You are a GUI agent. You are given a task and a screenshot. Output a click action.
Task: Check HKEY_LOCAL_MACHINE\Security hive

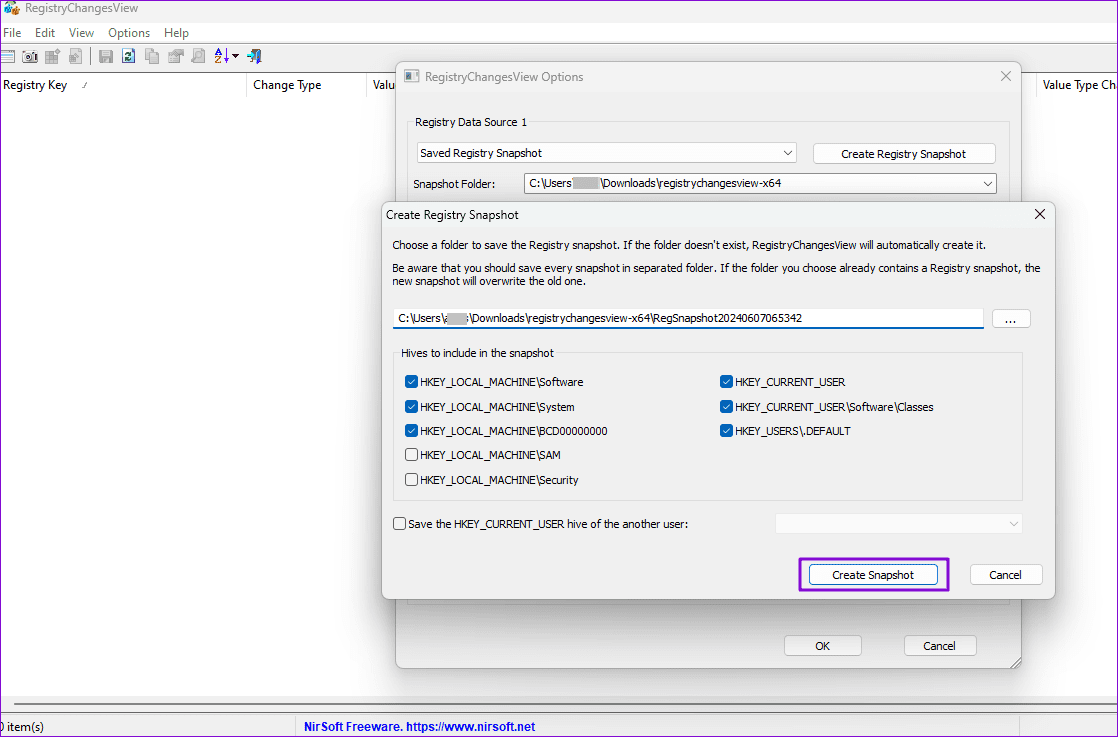pos(411,480)
